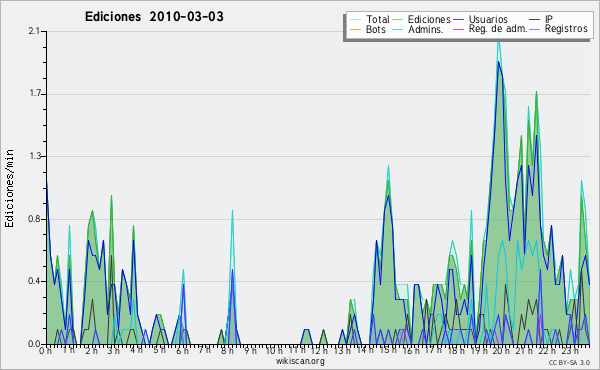Click the 3 h axis tick label

coord(113,350)
